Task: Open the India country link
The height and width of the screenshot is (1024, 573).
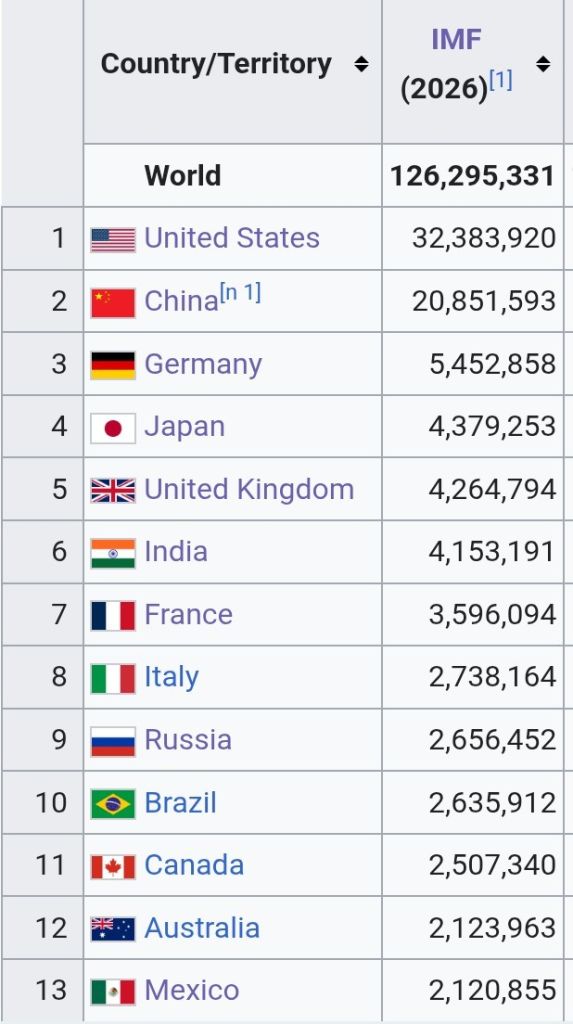Action: click(x=176, y=551)
